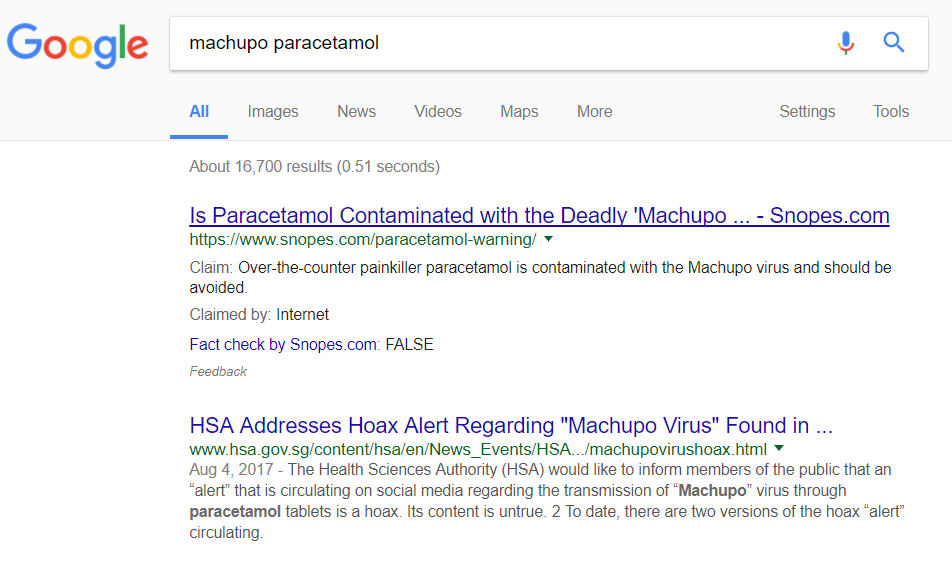Open the Maps tab

(519, 112)
